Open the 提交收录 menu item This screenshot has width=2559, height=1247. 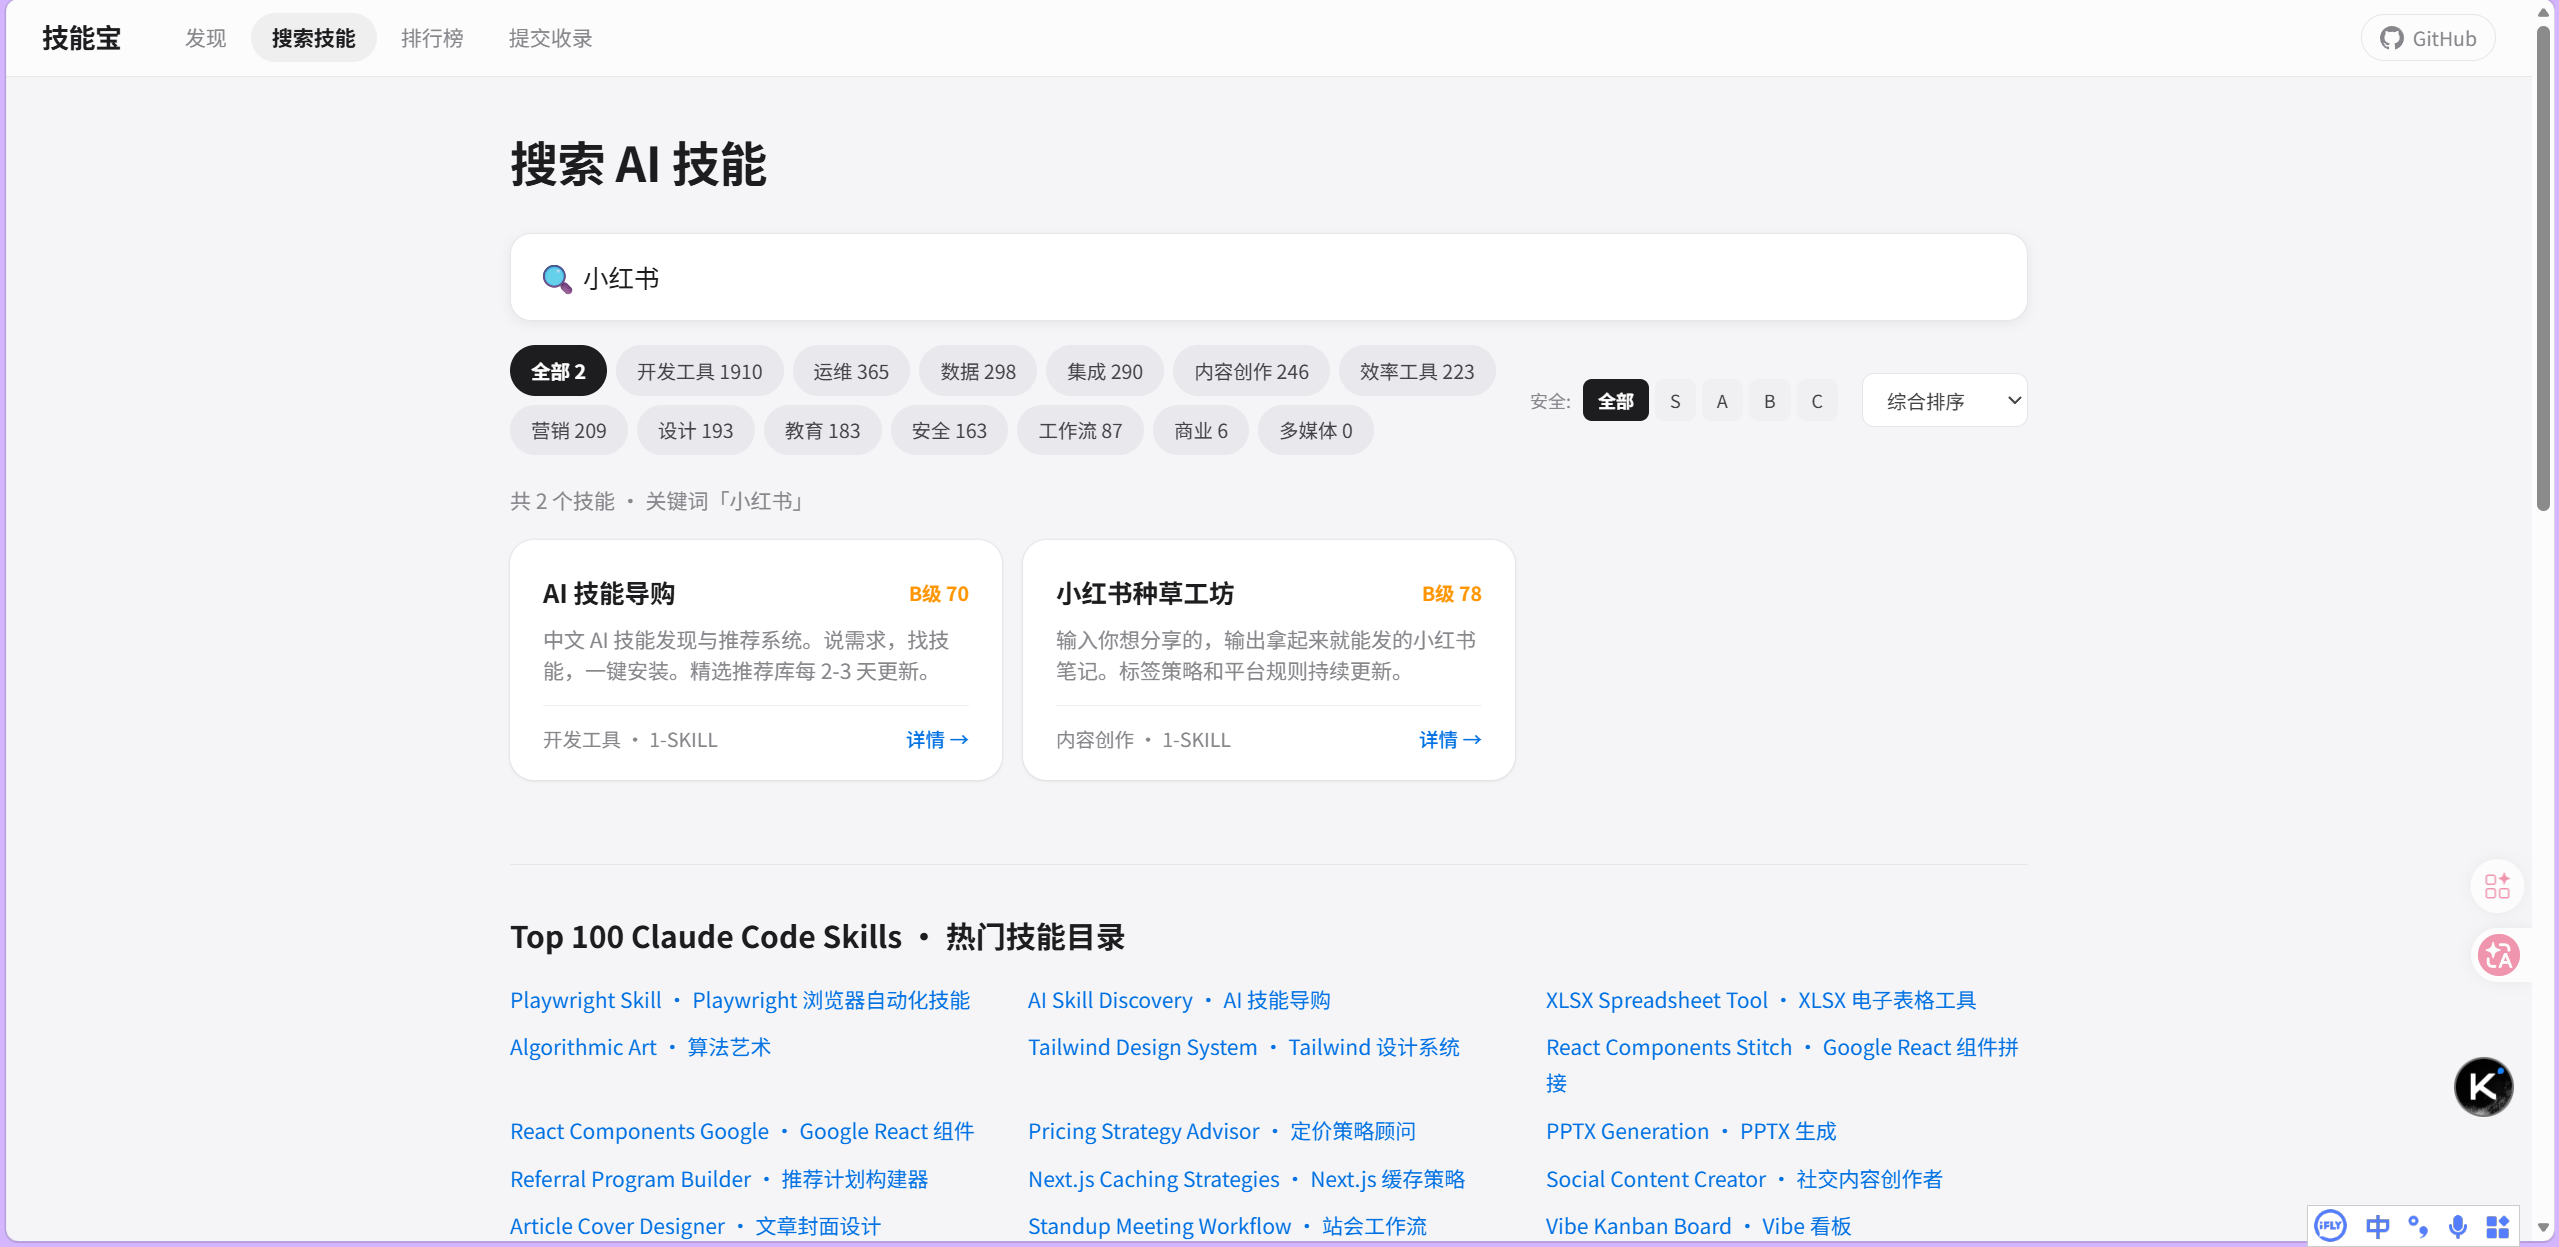[x=551, y=38]
